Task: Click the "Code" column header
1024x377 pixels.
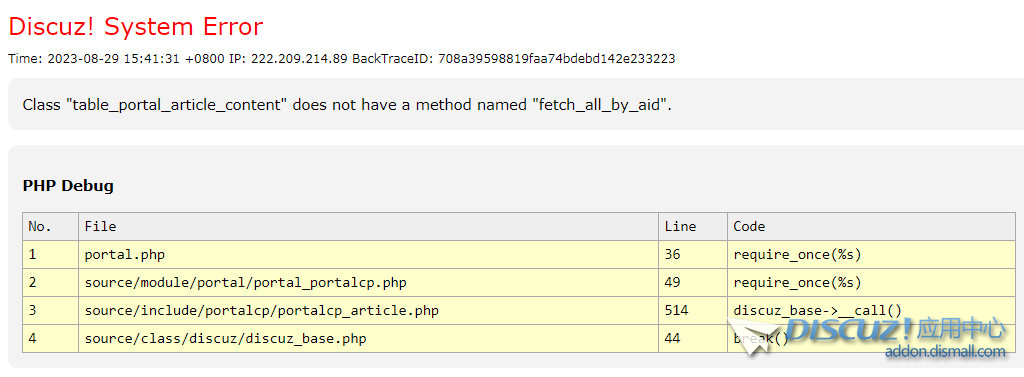Action: 872,227
